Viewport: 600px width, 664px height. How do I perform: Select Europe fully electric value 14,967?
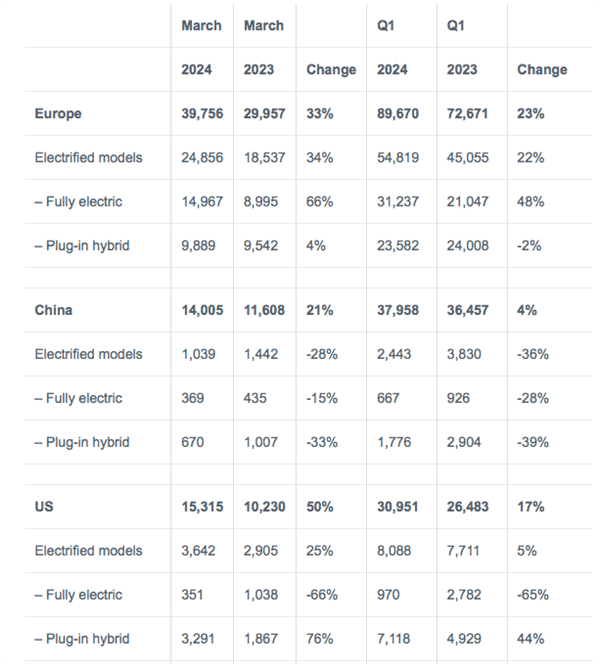[203, 202]
